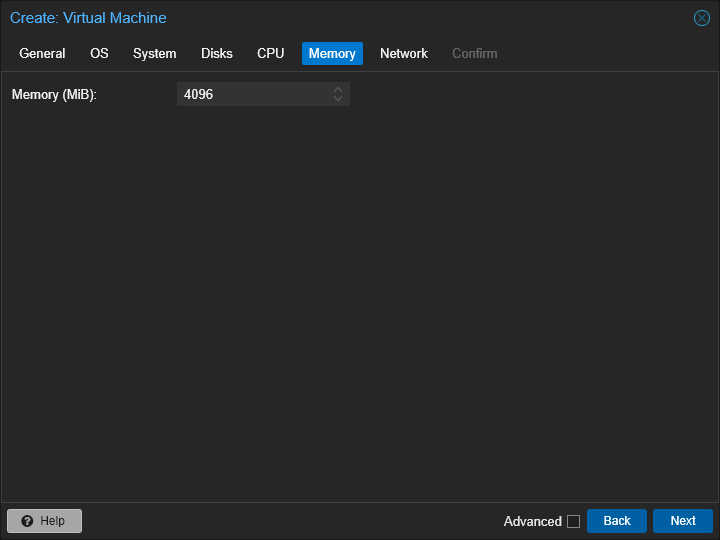The image size is (720, 540).
Task: Click the Memory (MiB) field label
Action: pos(54,95)
